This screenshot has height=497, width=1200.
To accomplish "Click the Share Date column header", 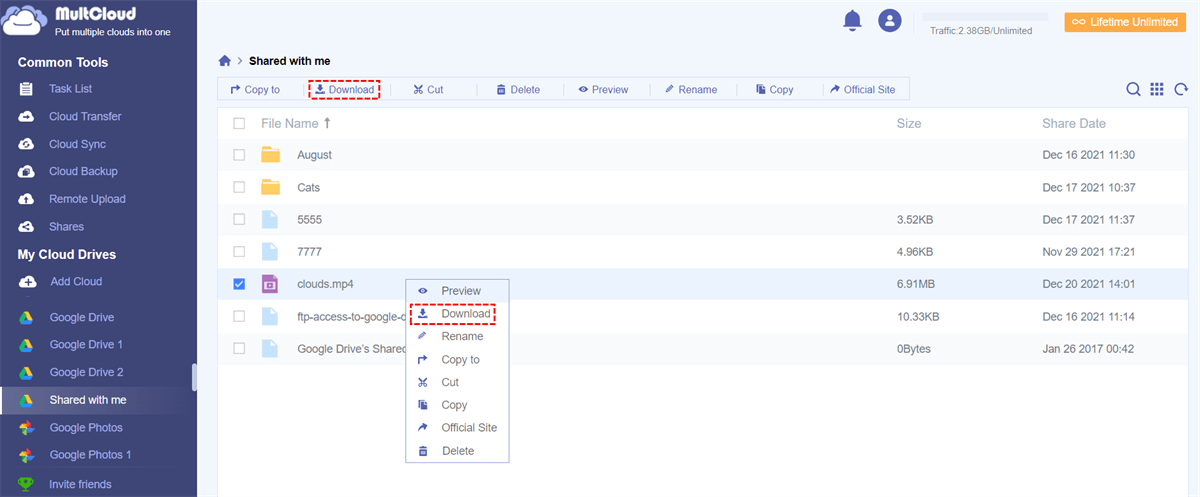I will point(1074,123).
